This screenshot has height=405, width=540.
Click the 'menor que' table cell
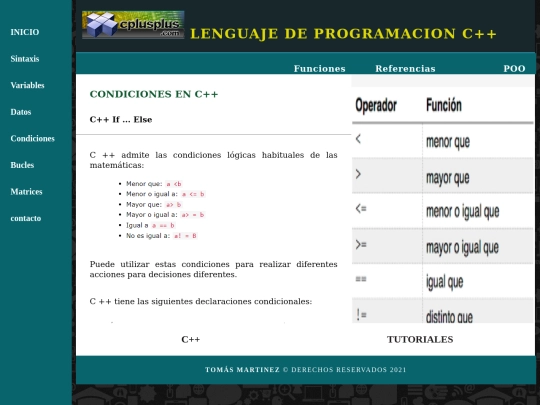point(448,142)
